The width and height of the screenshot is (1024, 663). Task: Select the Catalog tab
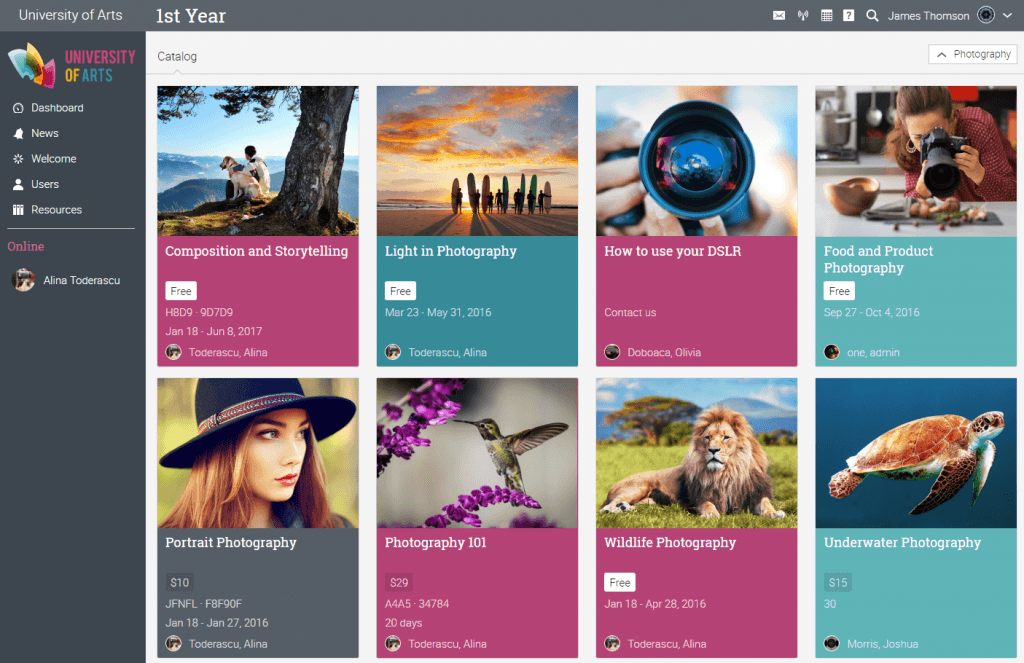point(177,57)
